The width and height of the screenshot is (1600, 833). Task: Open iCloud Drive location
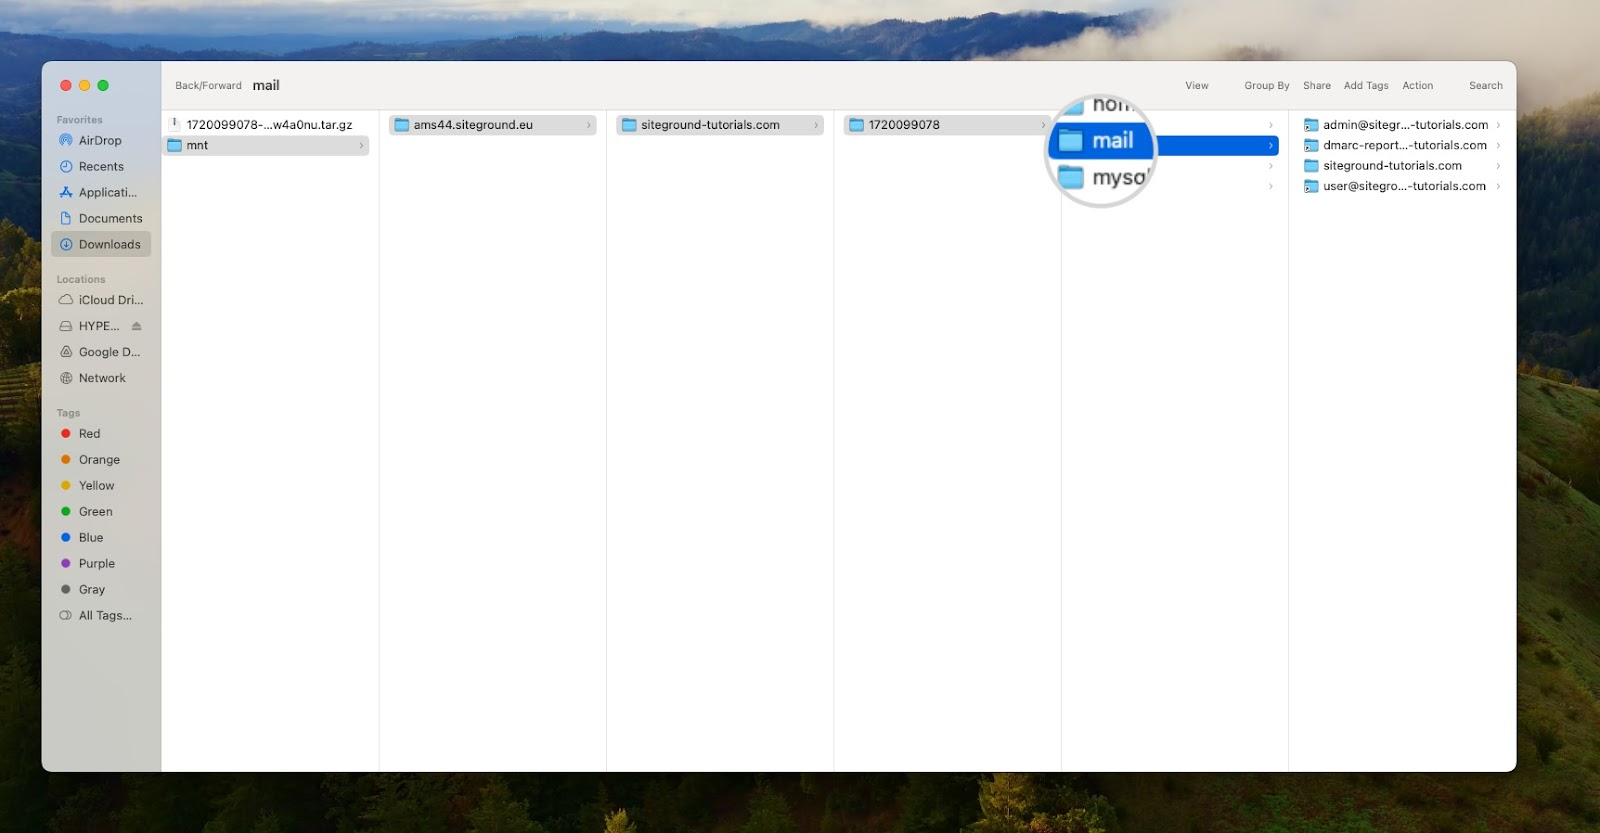click(x=100, y=300)
